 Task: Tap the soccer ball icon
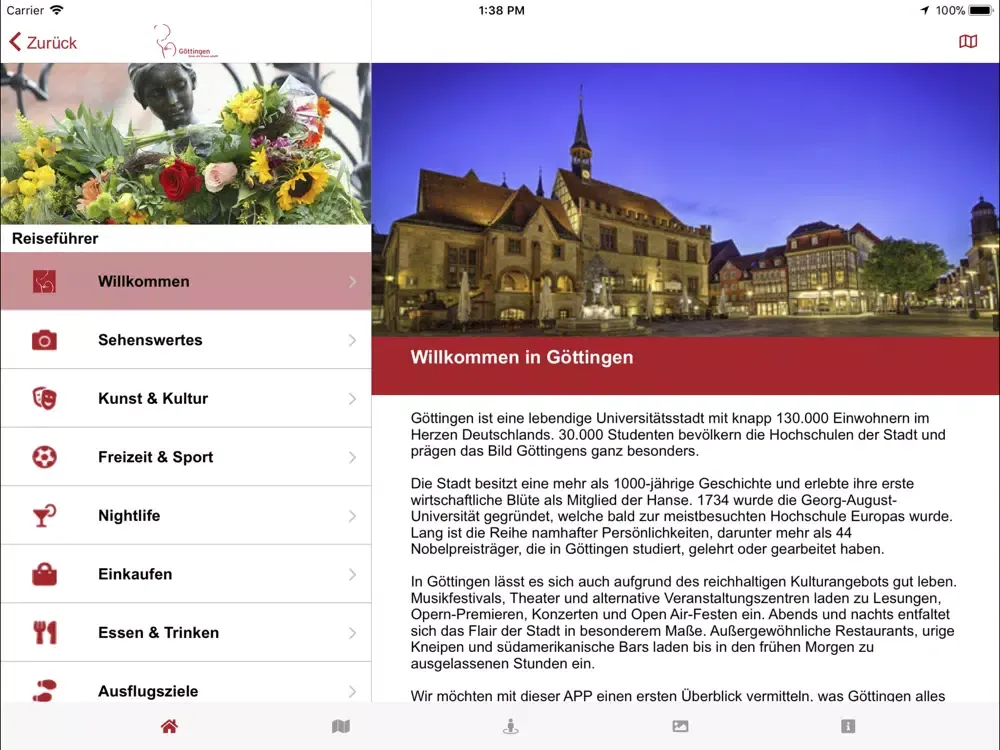pos(44,457)
